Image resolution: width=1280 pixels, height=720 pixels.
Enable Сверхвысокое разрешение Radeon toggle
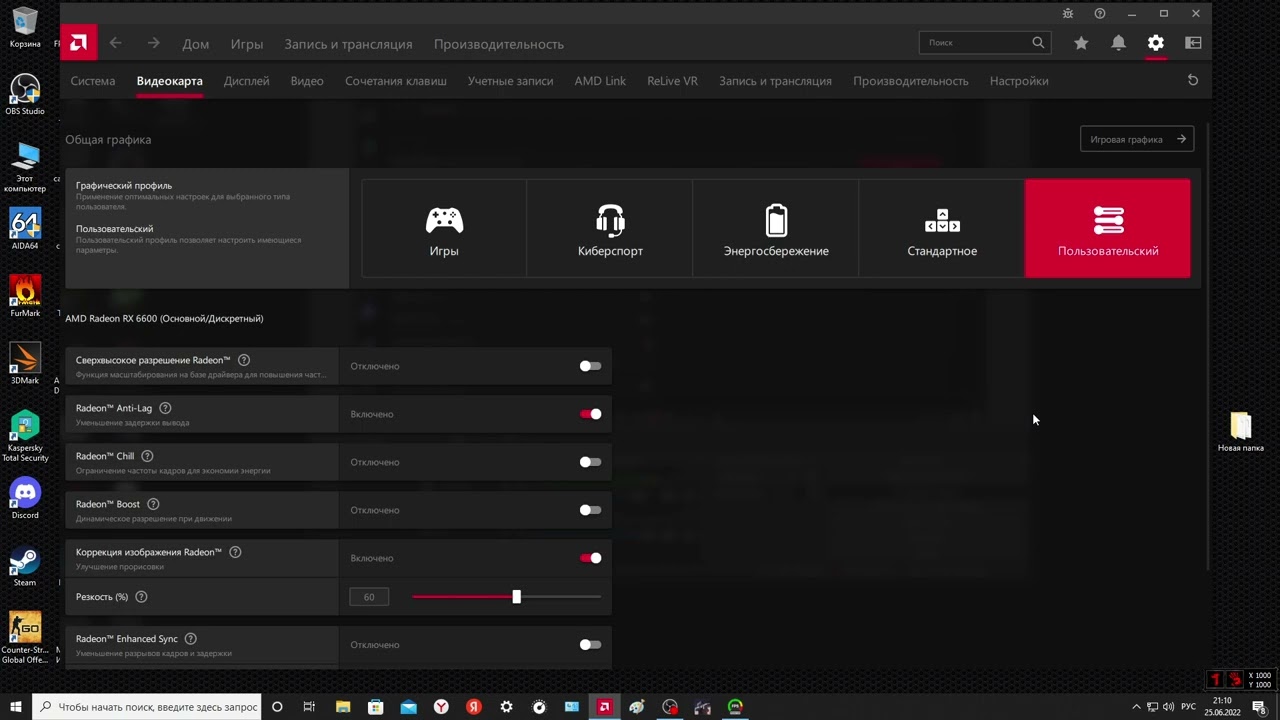click(x=590, y=366)
